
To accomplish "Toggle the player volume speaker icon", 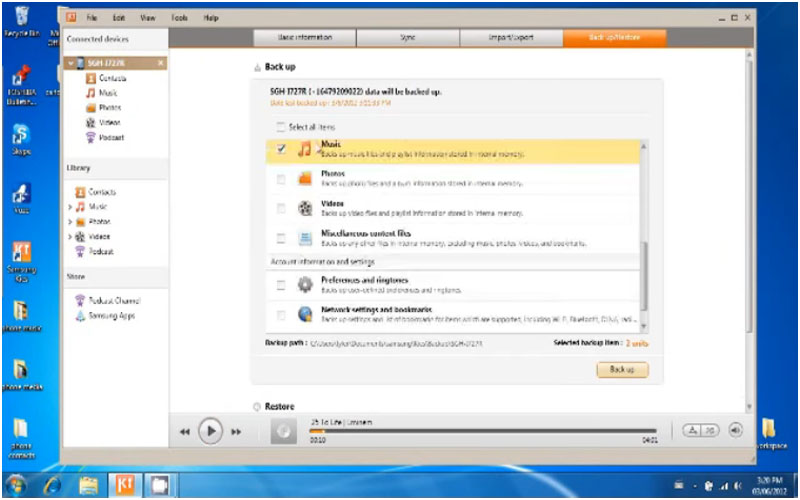I will point(735,431).
